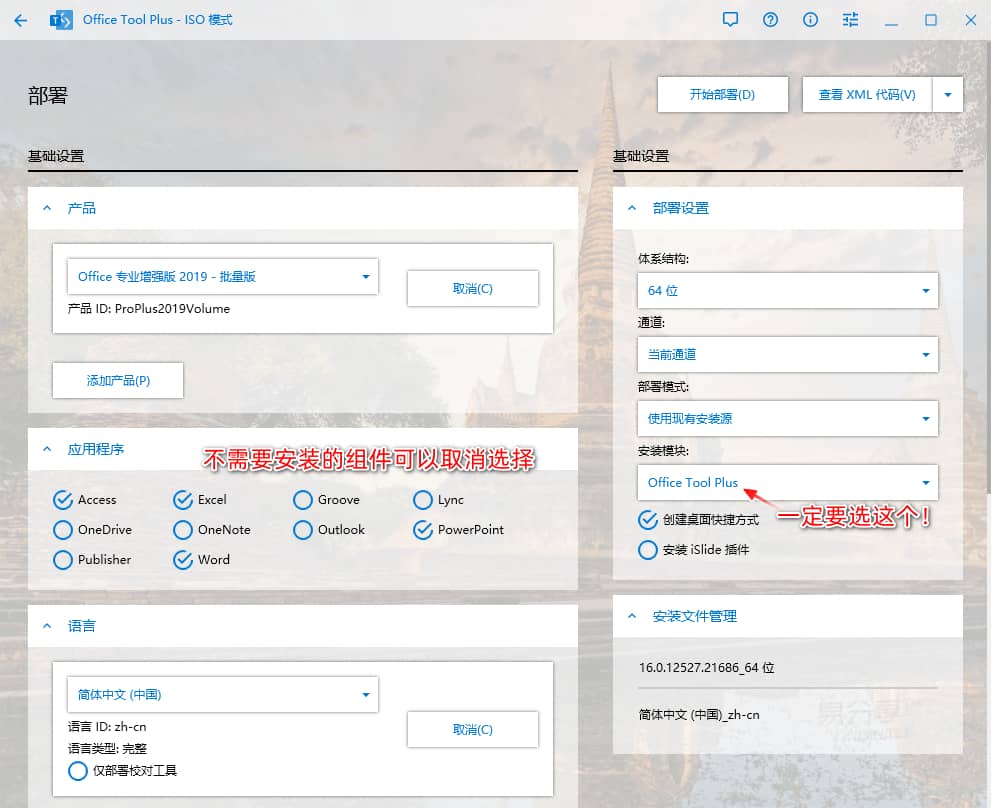
Task: Select the left 基础设置 heading
Action: 56,156
